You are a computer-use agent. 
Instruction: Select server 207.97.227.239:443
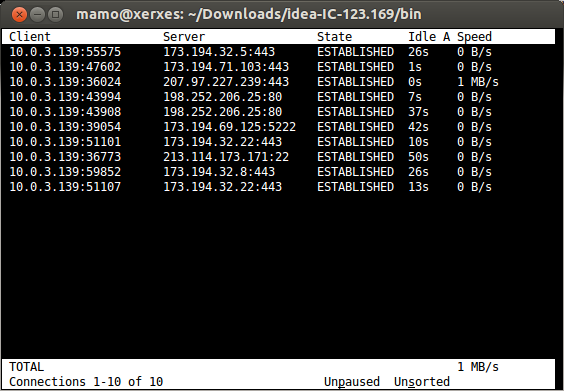[x=226, y=82]
